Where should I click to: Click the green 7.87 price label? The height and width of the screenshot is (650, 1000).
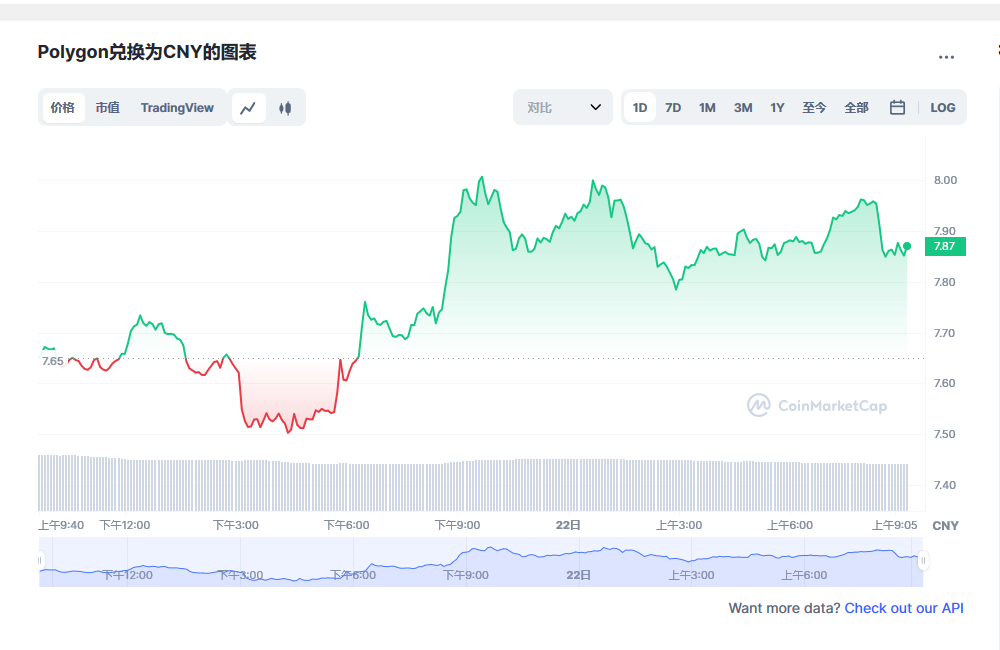coord(943,246)
